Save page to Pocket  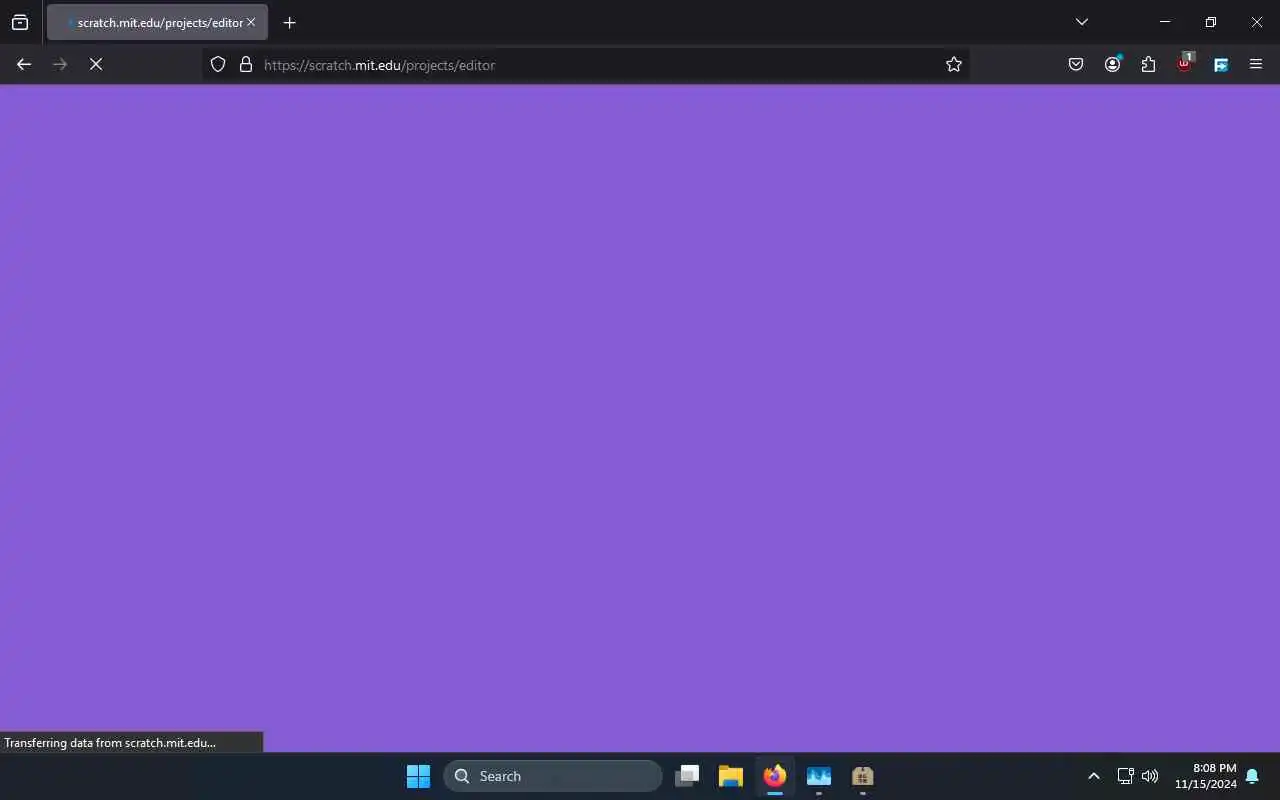pos(1076,64)
